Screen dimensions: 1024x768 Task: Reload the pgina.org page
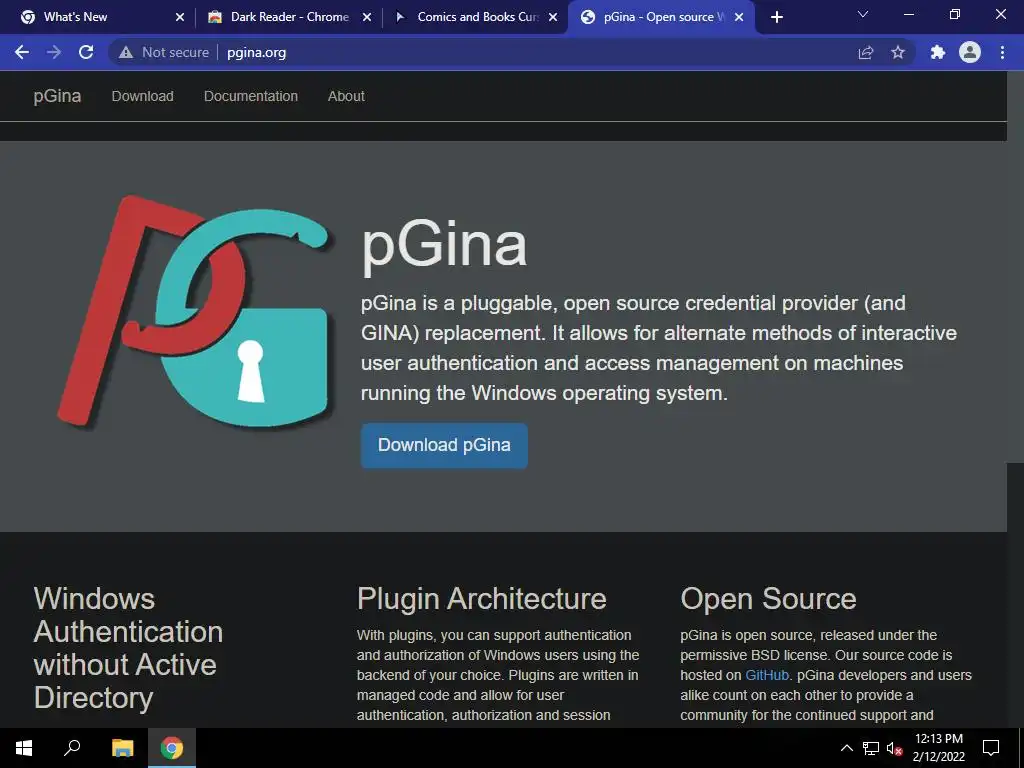tap(86, 52)
